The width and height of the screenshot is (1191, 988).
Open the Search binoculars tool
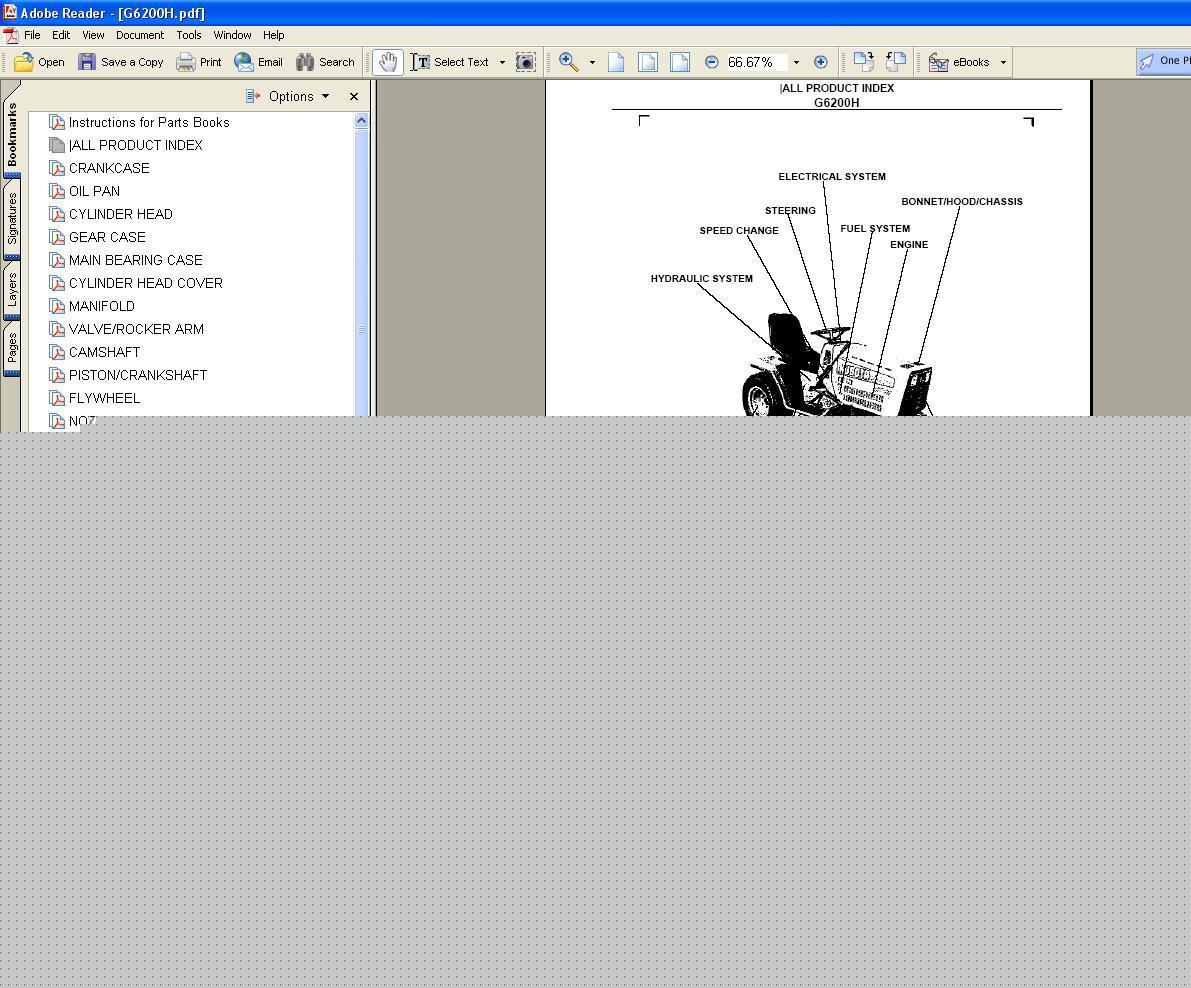click(x=325, y=62)
